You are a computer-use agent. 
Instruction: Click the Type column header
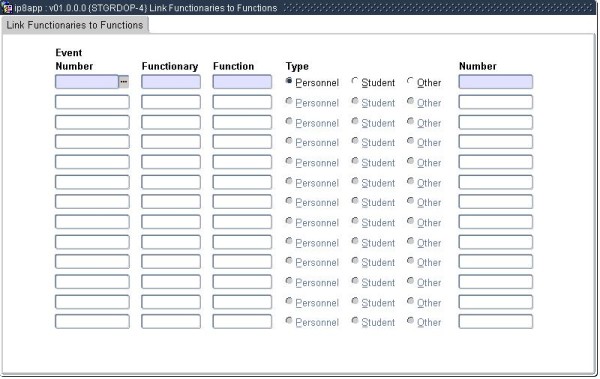[x=297, y=67]
